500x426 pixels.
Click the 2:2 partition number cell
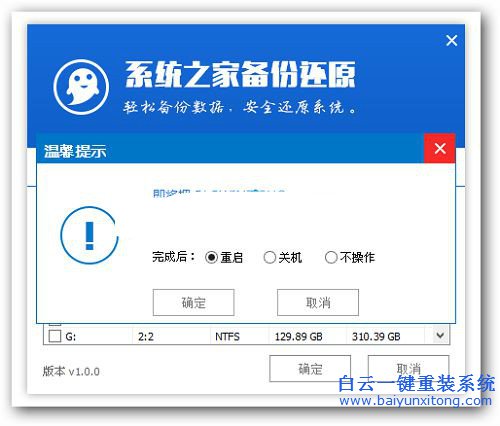pos(146,337)
